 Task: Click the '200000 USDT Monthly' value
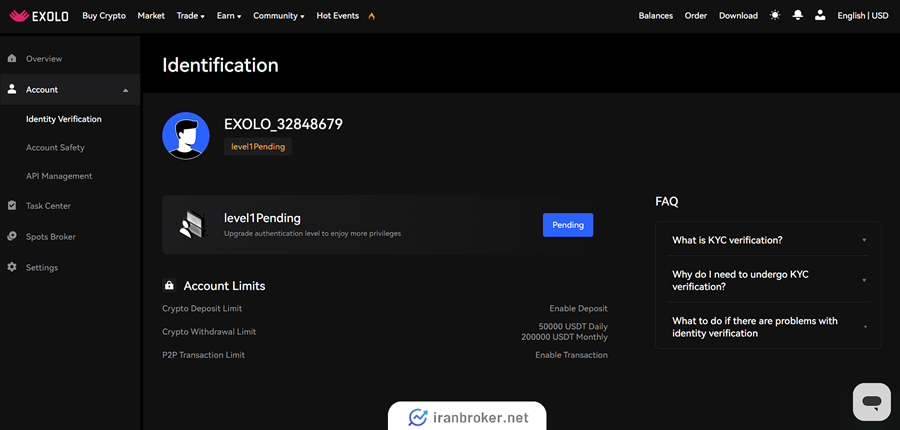pos(564,337)
